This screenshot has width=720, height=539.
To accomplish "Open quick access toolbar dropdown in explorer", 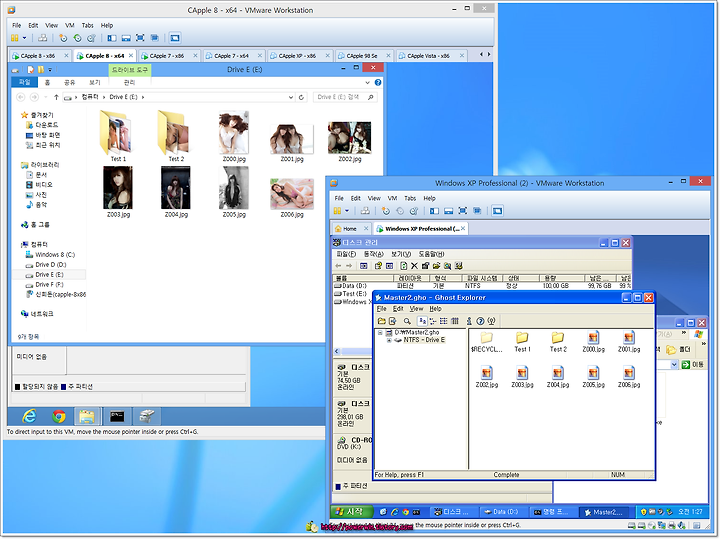I will tap(50, 70).
